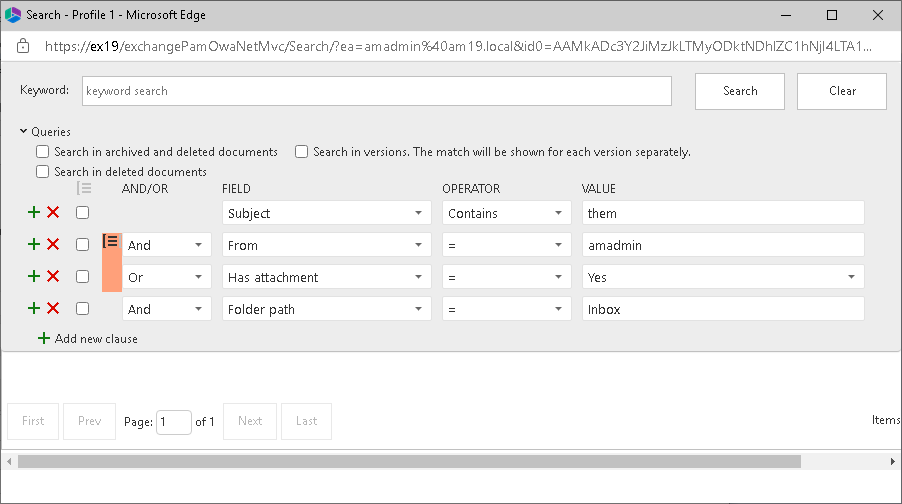The width and height of the screenshot is (902, 504).
Task: Open the Or conjunction dropdown
Action: point(167,277)
